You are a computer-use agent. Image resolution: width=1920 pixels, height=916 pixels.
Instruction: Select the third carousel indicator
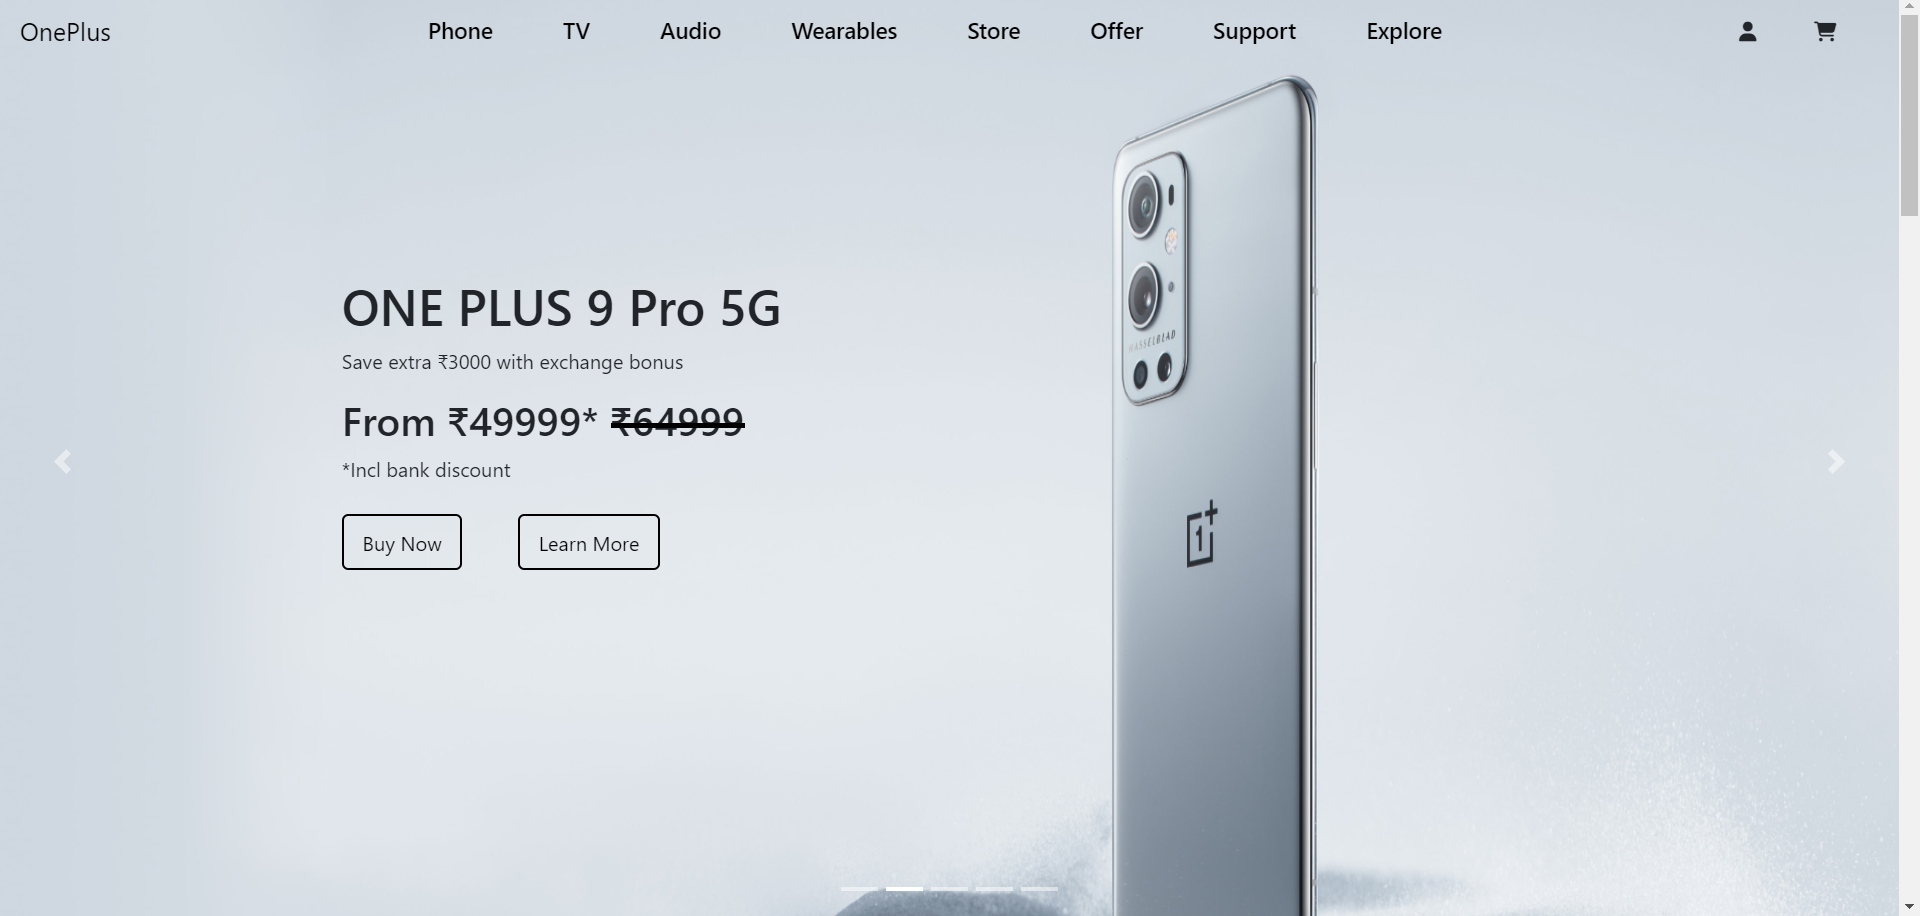click(949, 888)
